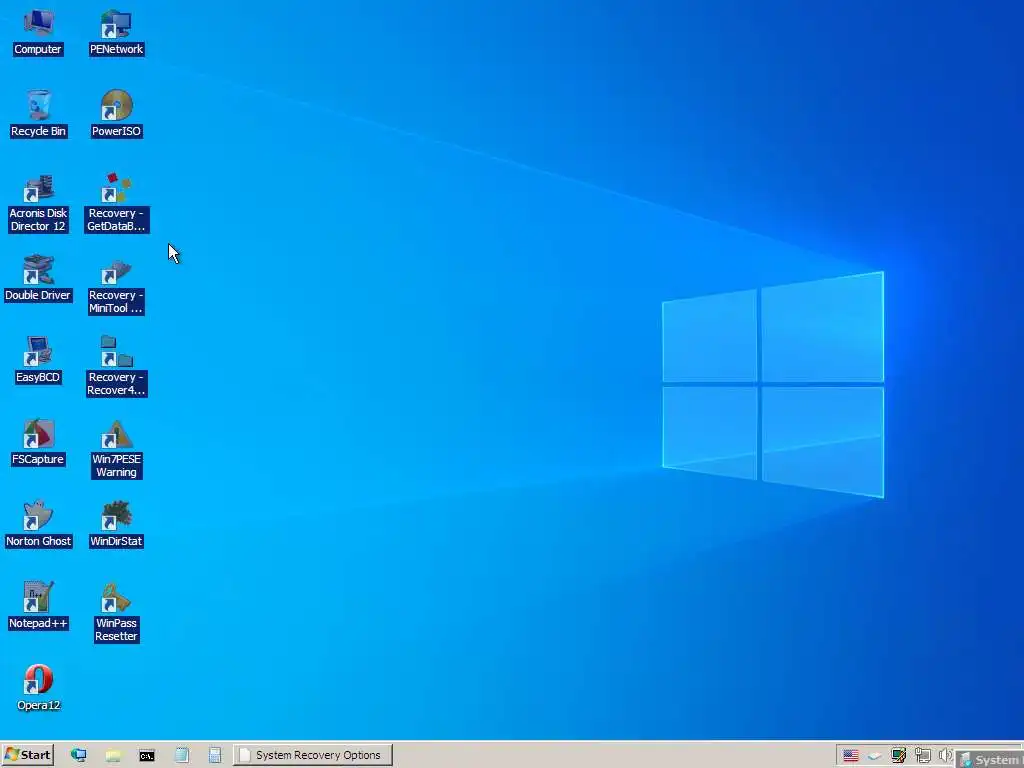Viewport: 1024px width, 768px height.
Task: Select the PENetwork shortcut
Action: click(x=116, y=32)
